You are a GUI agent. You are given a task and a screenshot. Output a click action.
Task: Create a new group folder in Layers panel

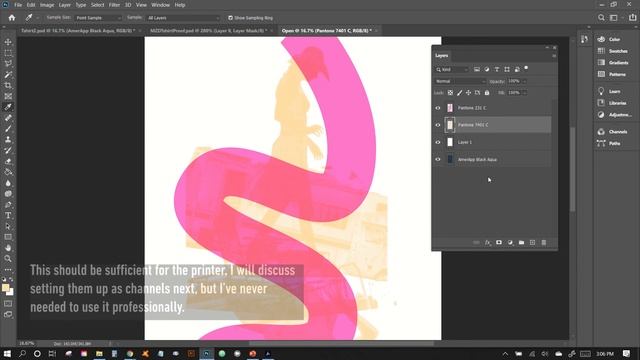[x=521, y=242]
